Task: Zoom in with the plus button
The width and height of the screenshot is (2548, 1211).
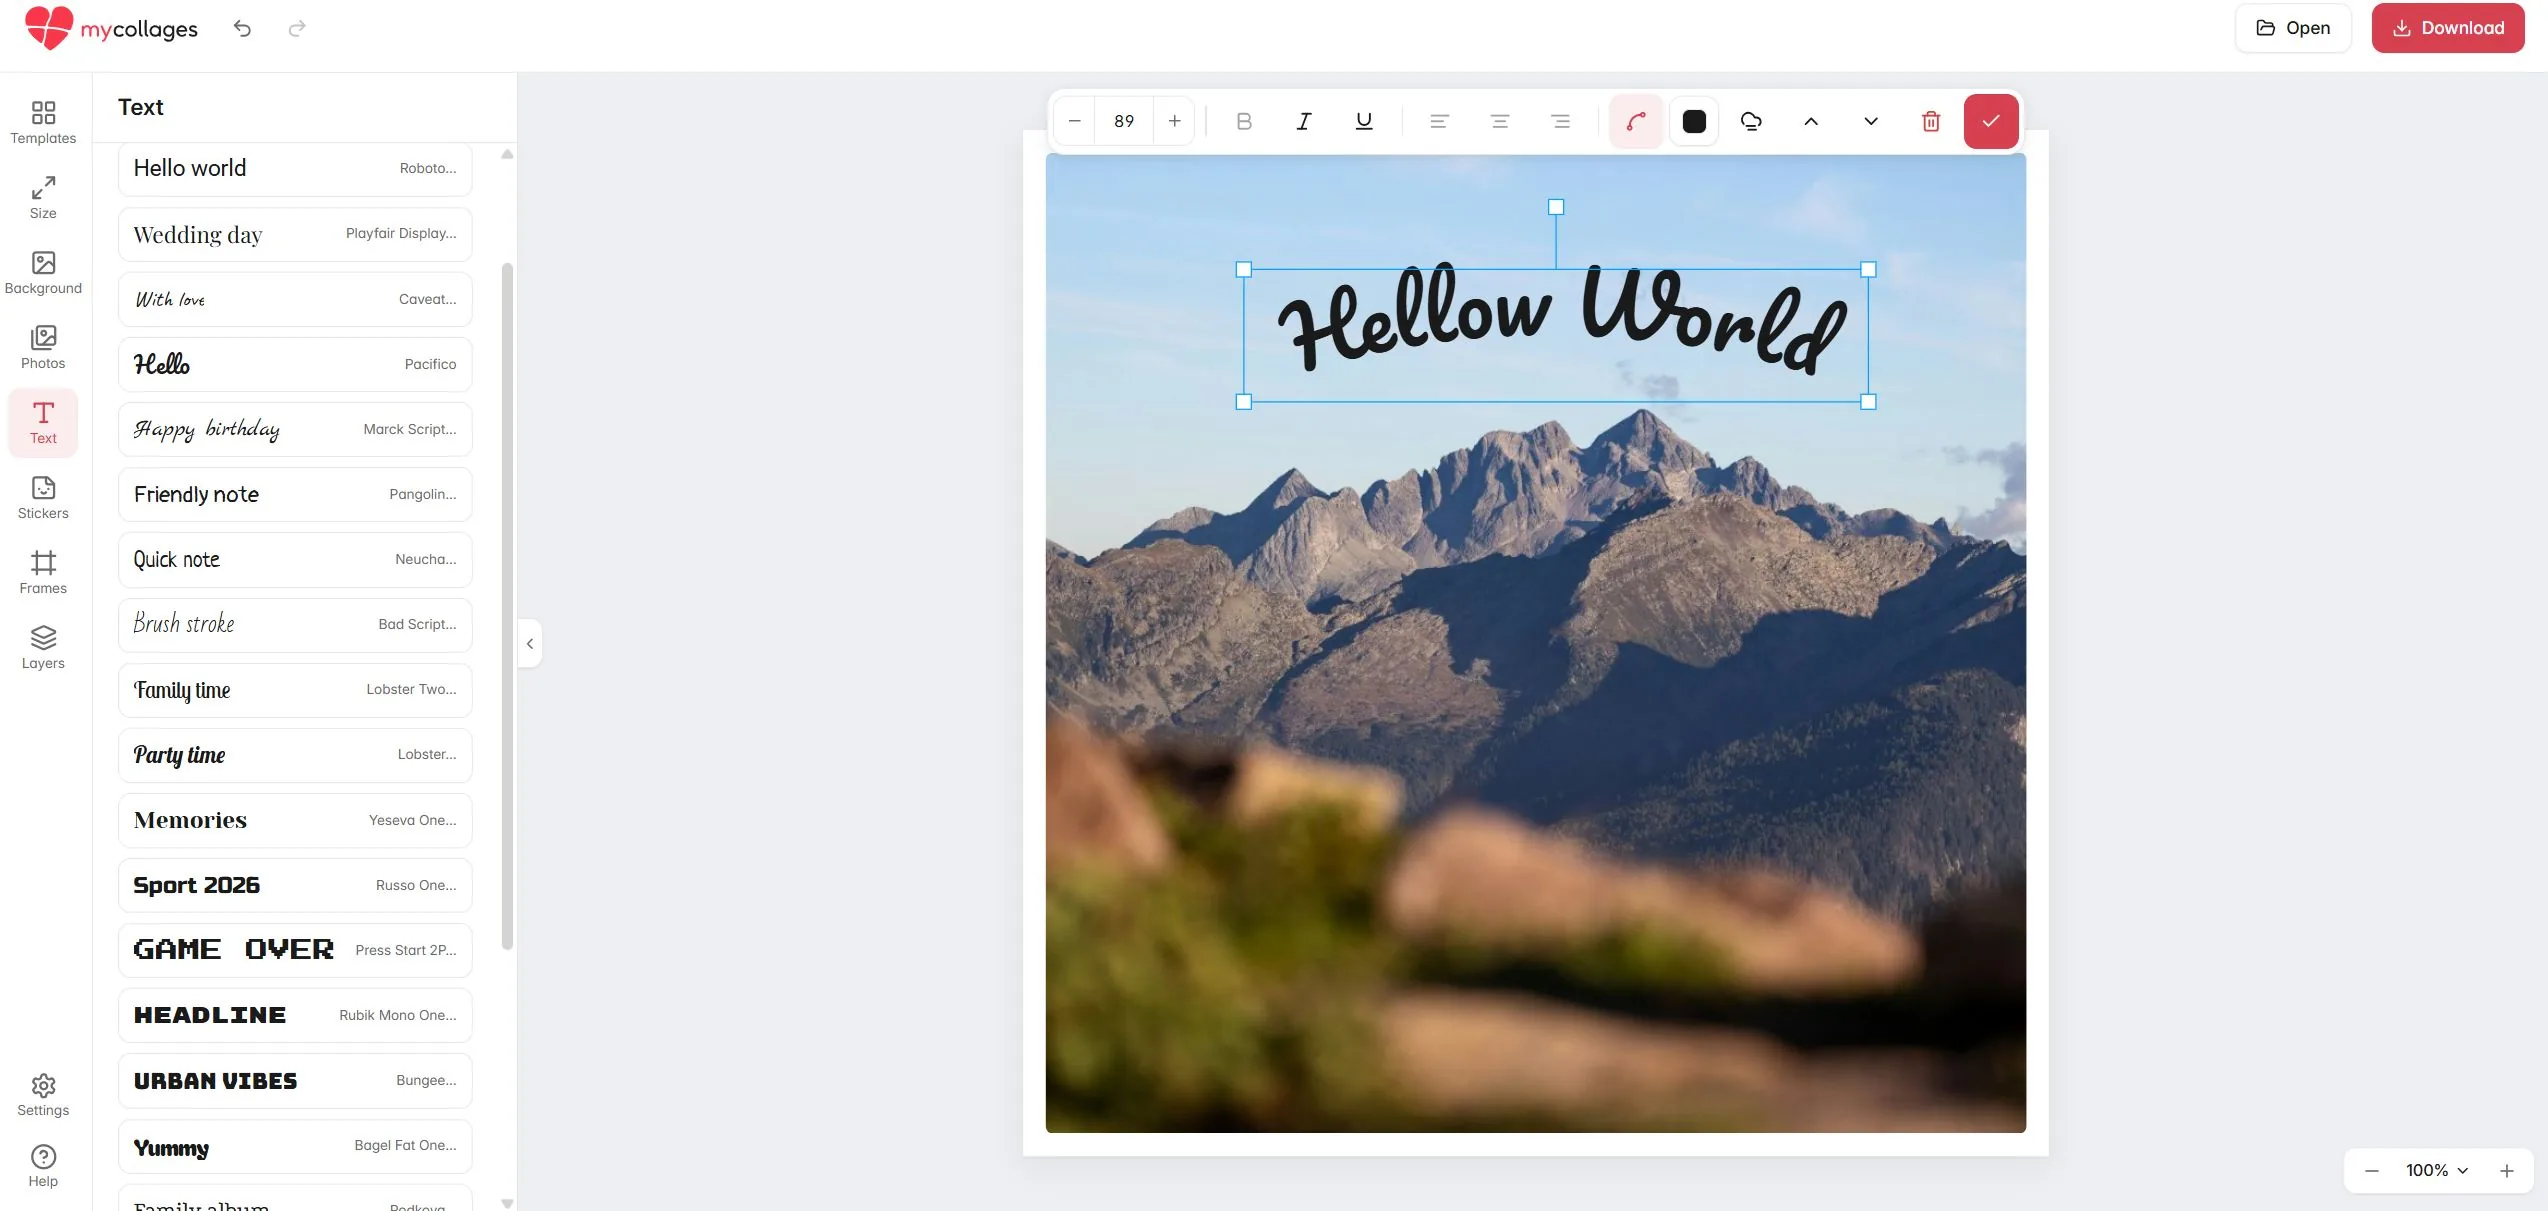Action: (2507, 1170)
